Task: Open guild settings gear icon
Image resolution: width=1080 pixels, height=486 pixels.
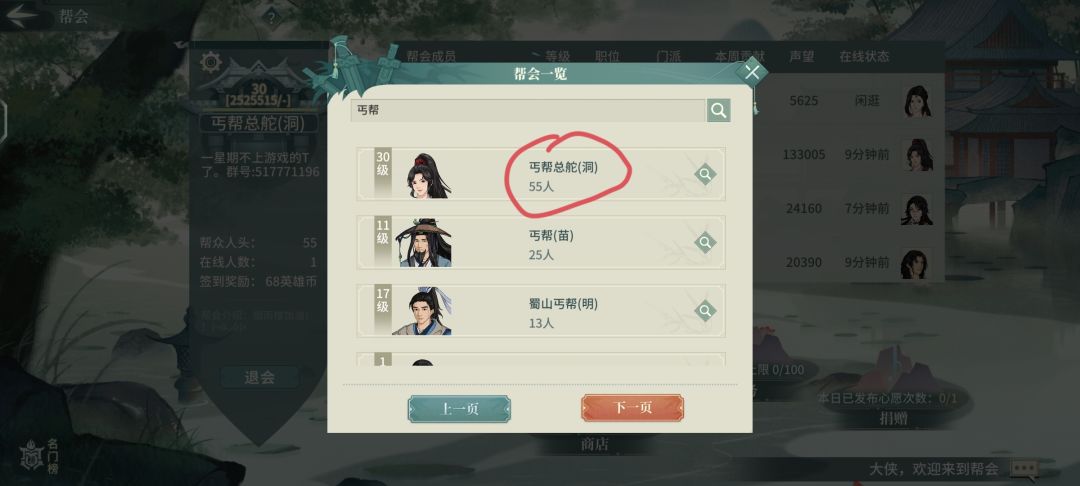Action: click(211, 63)
